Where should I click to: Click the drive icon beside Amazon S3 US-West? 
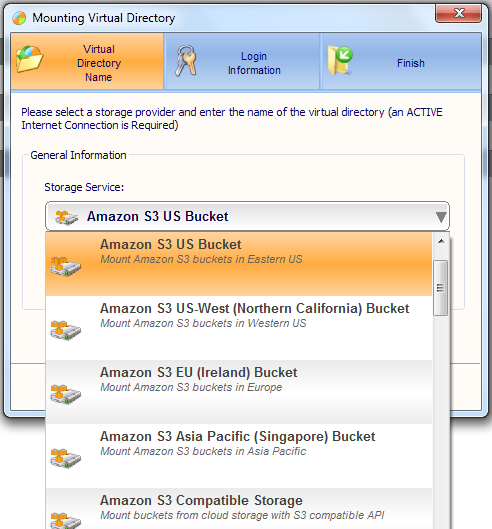tap(65, 330)
